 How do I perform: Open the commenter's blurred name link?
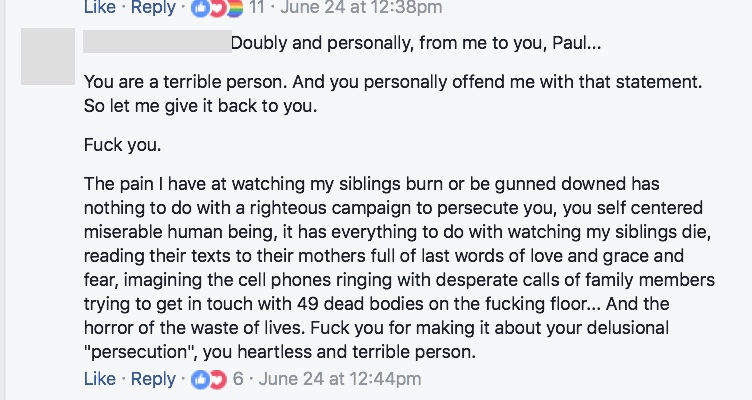click(155, 43)
